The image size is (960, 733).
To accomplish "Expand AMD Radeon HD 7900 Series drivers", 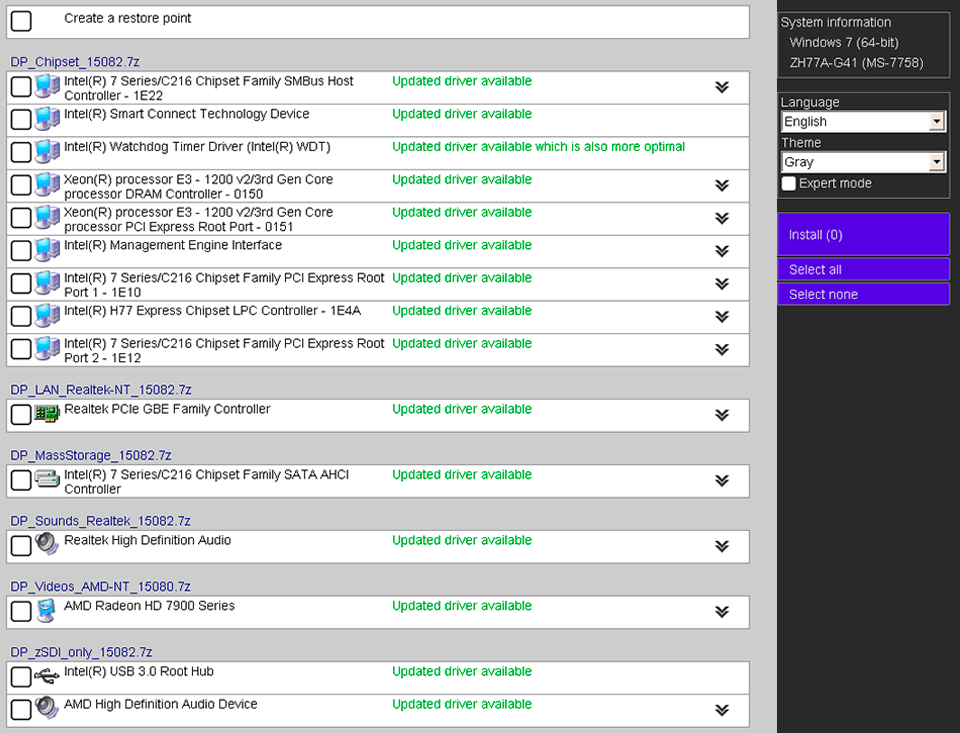I will pyautogui.click(x=722, y=612).
